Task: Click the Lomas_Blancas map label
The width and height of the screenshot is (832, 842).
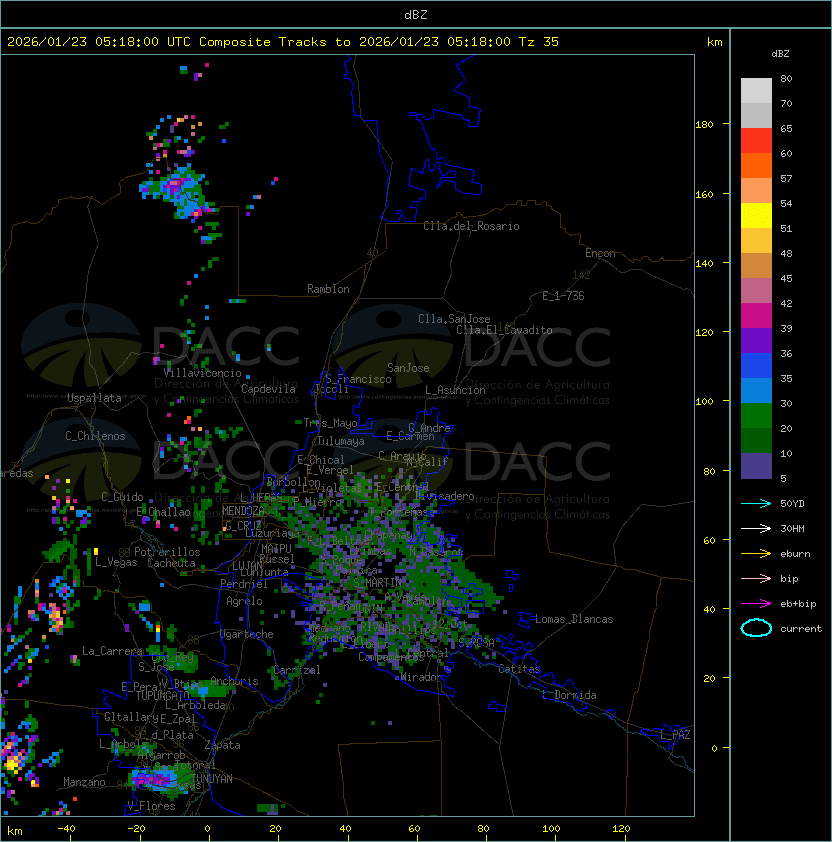Action: tap(574, 619)
